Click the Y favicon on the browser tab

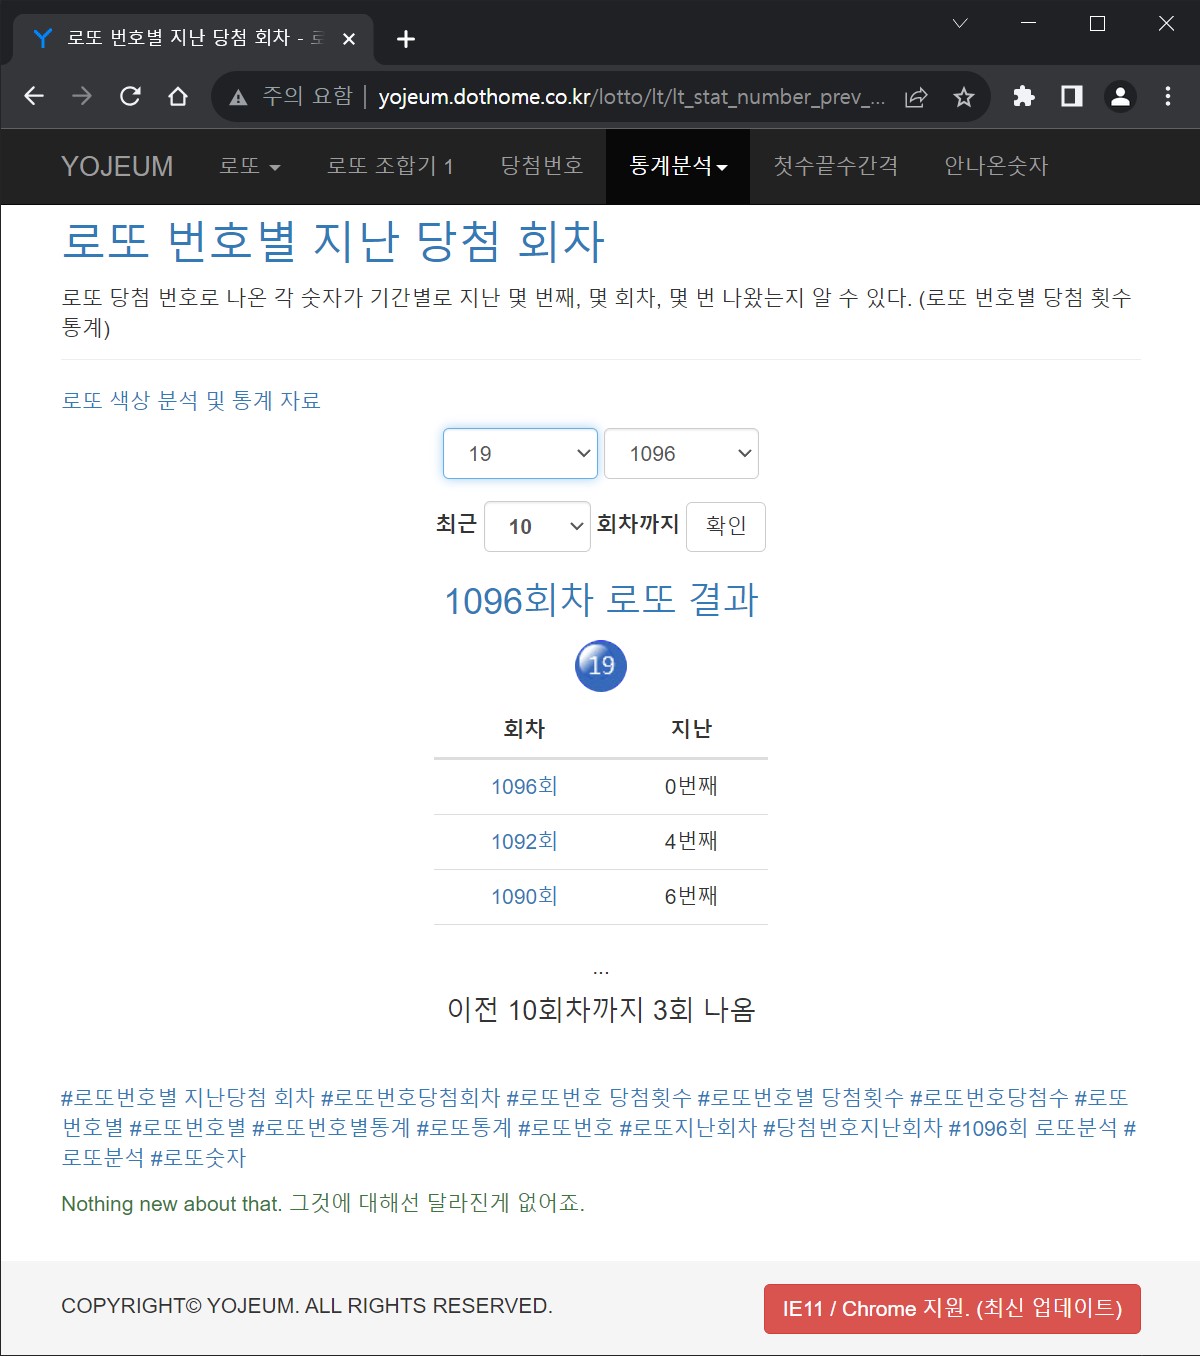click(x=43, y=38)
